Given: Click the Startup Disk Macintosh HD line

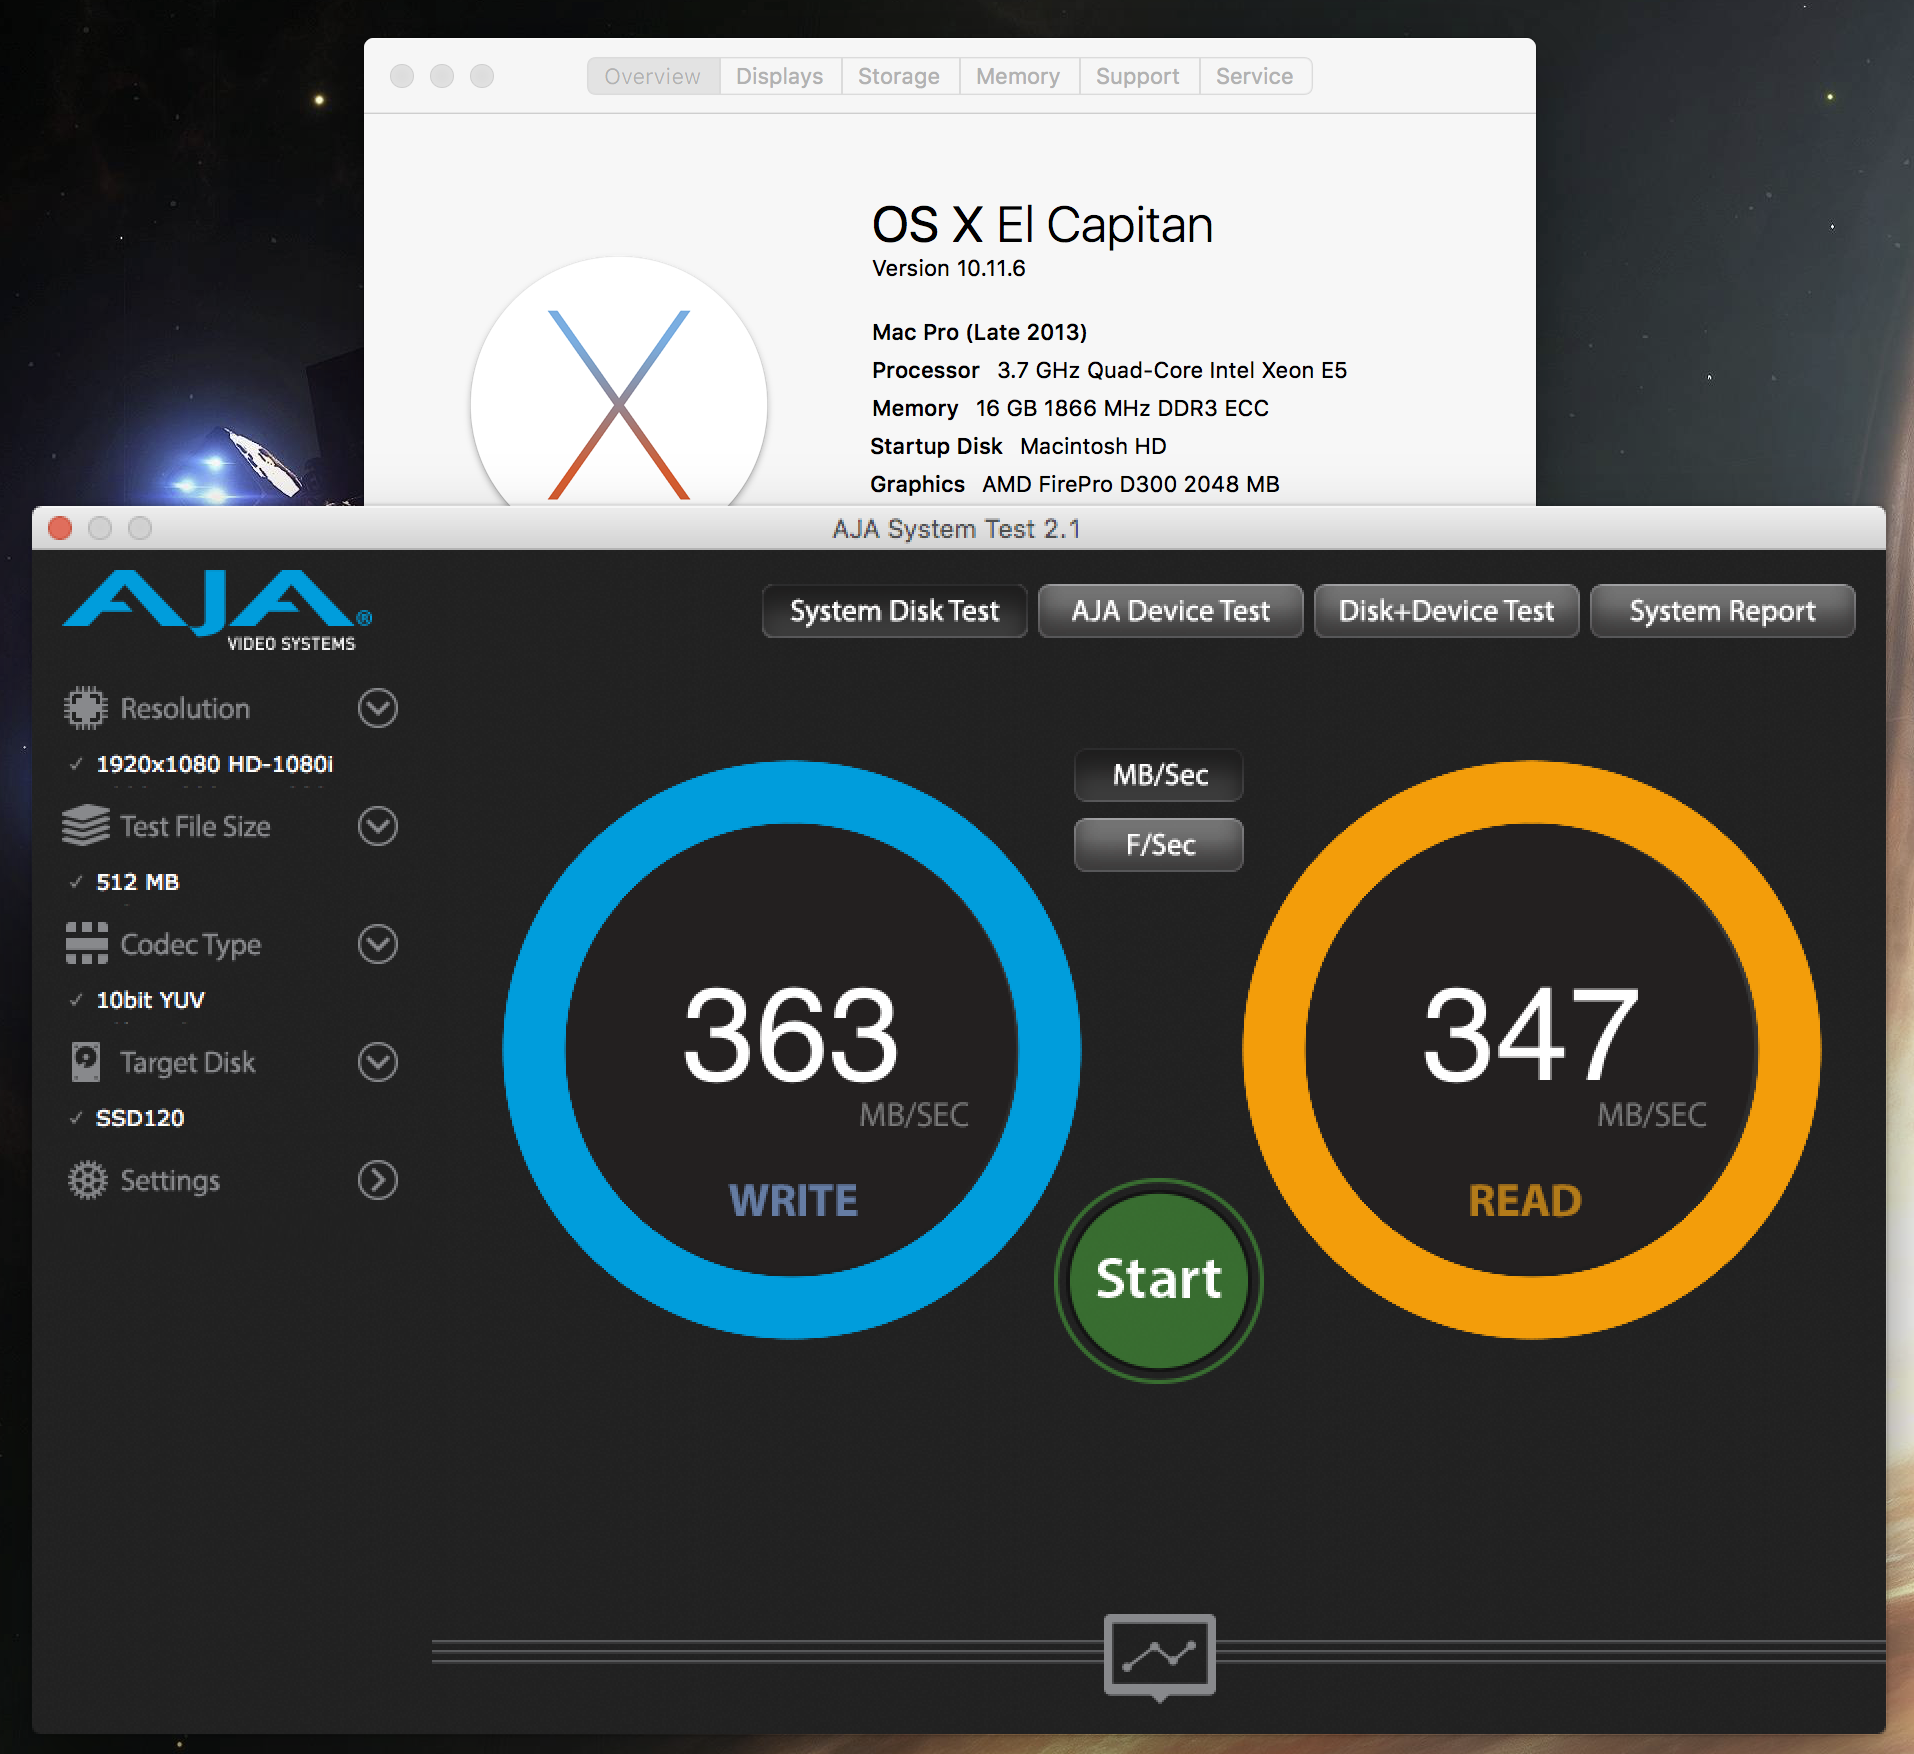Looking at the screenshot, I should pos(1018,446).
